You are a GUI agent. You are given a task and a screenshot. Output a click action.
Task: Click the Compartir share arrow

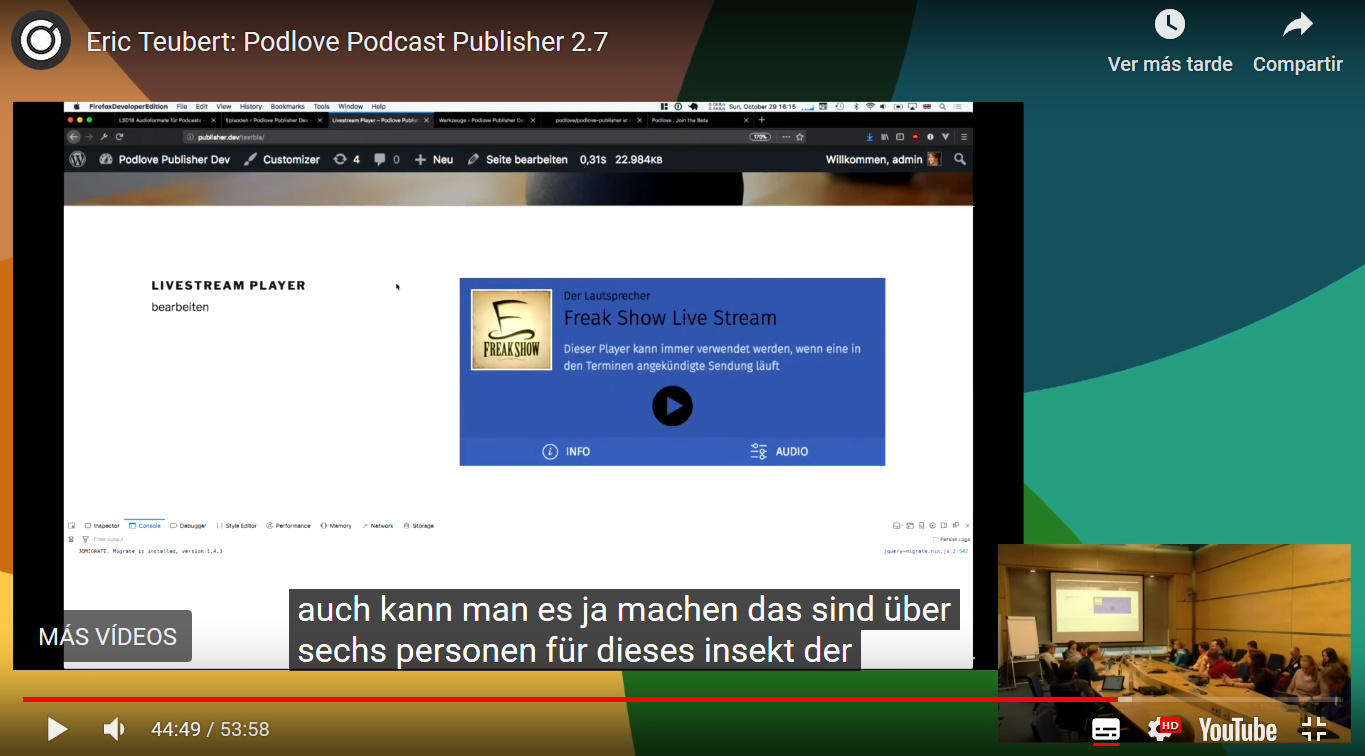pos(1297,25)
